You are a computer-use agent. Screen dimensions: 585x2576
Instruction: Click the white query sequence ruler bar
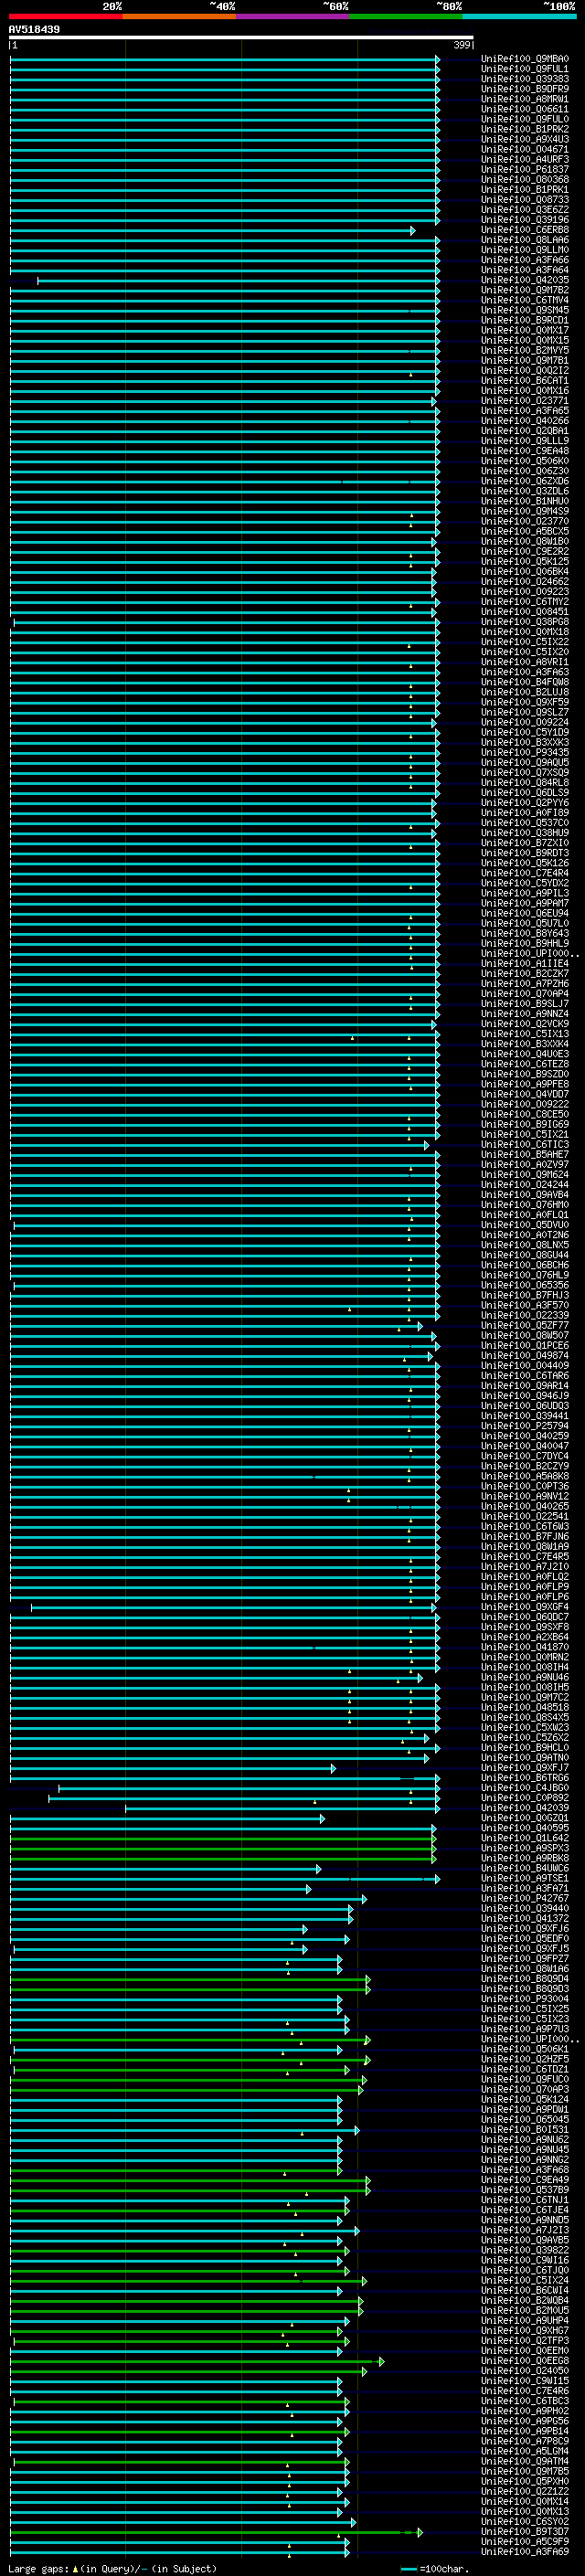(241, 38)
